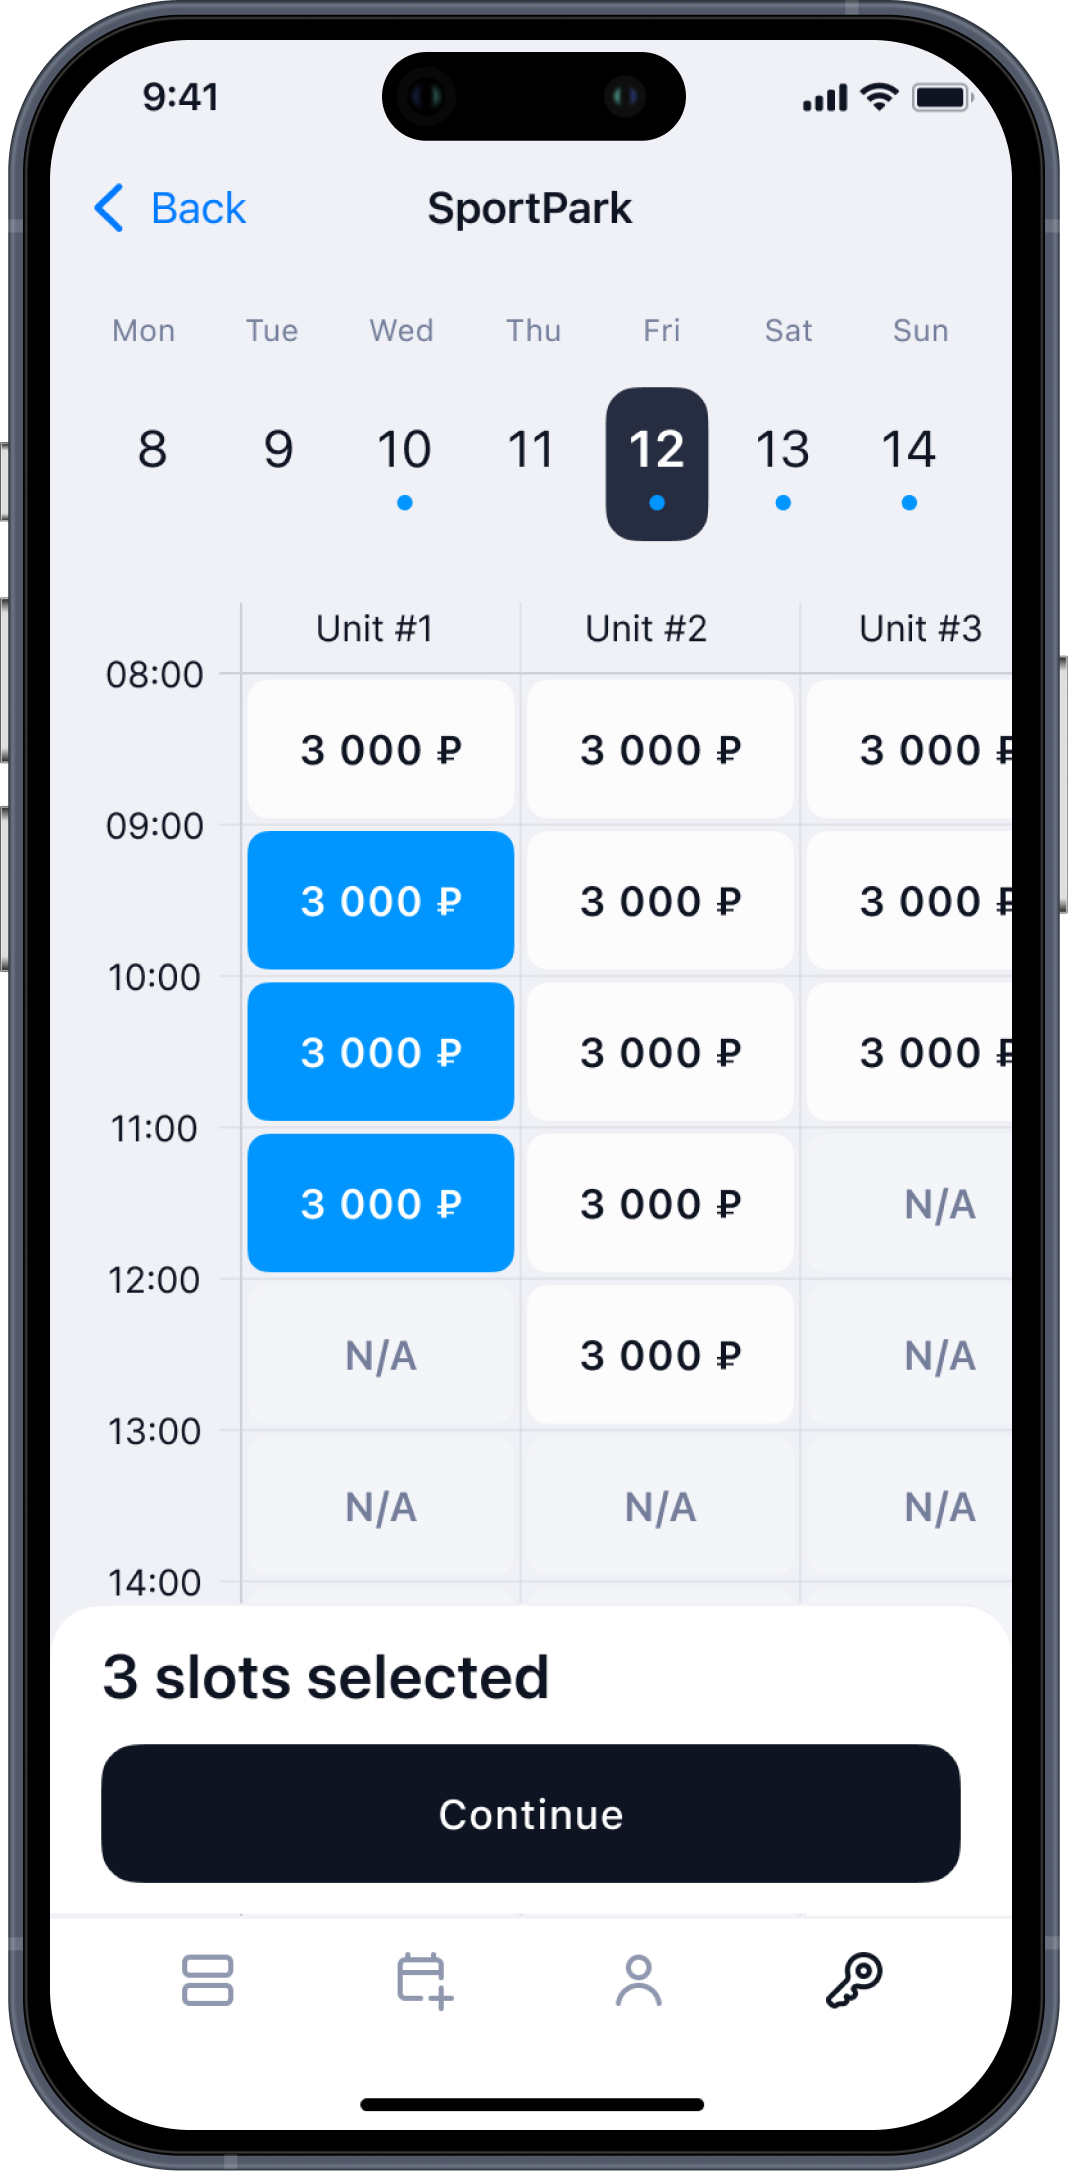
Task: Select Sunday 14 in calendar
Action: 908,462
